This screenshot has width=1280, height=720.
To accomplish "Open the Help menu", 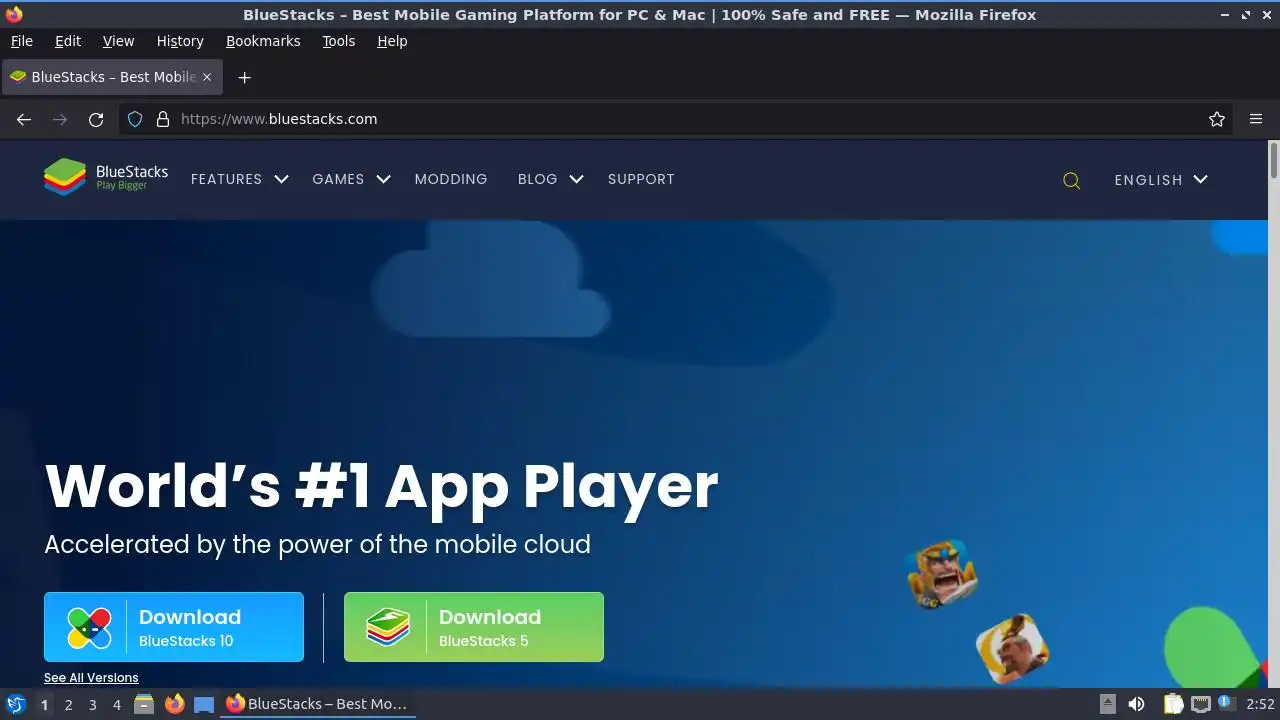I will coord(392,41).
